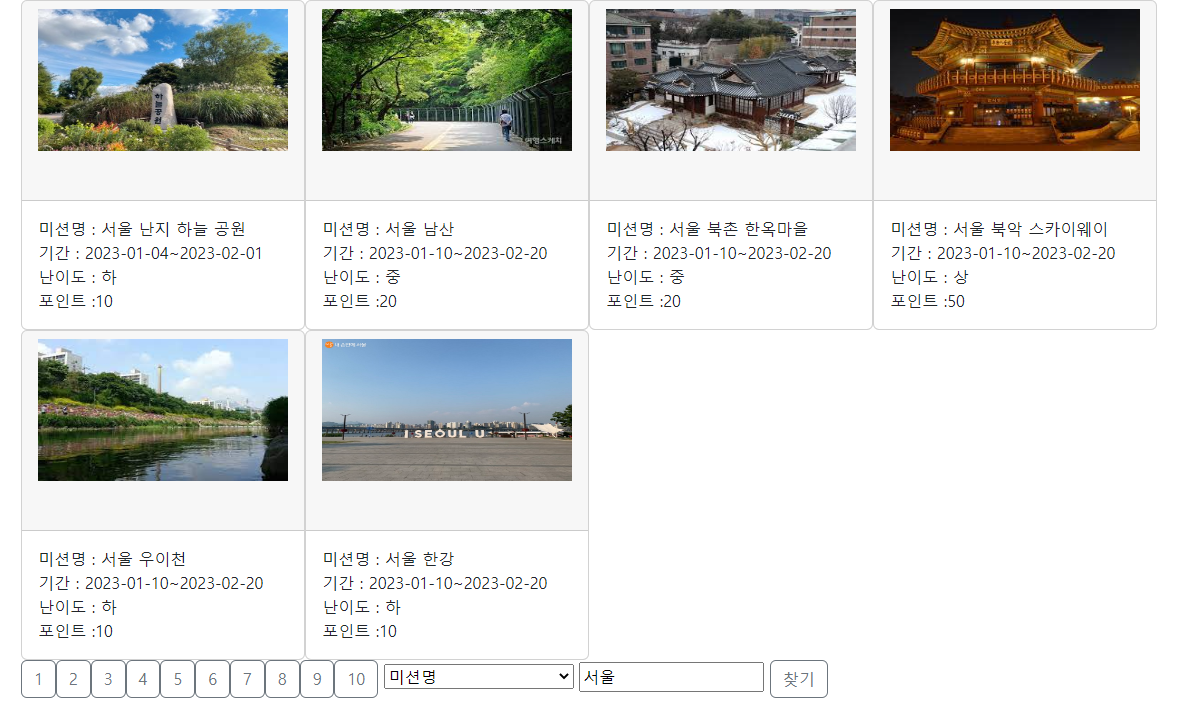Open the 미션명 search field dropdown
Image resolution: width=1181 pixels, height=711 pixels.
point(477,677)
